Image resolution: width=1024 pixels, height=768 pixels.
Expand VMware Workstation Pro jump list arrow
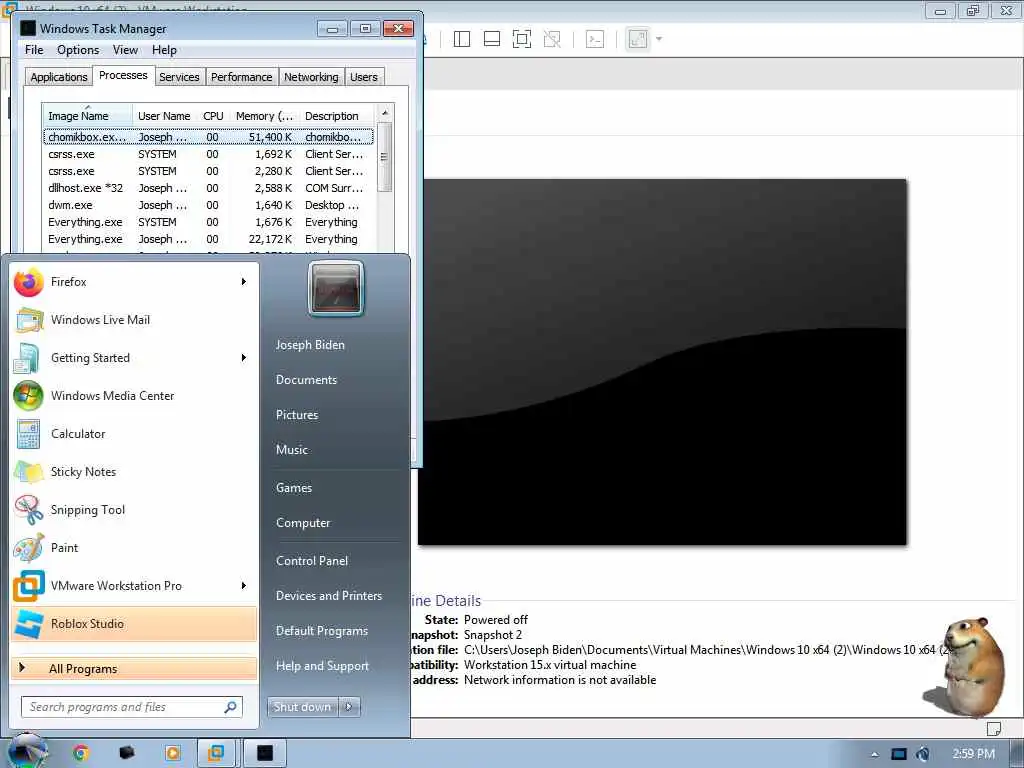244,586
